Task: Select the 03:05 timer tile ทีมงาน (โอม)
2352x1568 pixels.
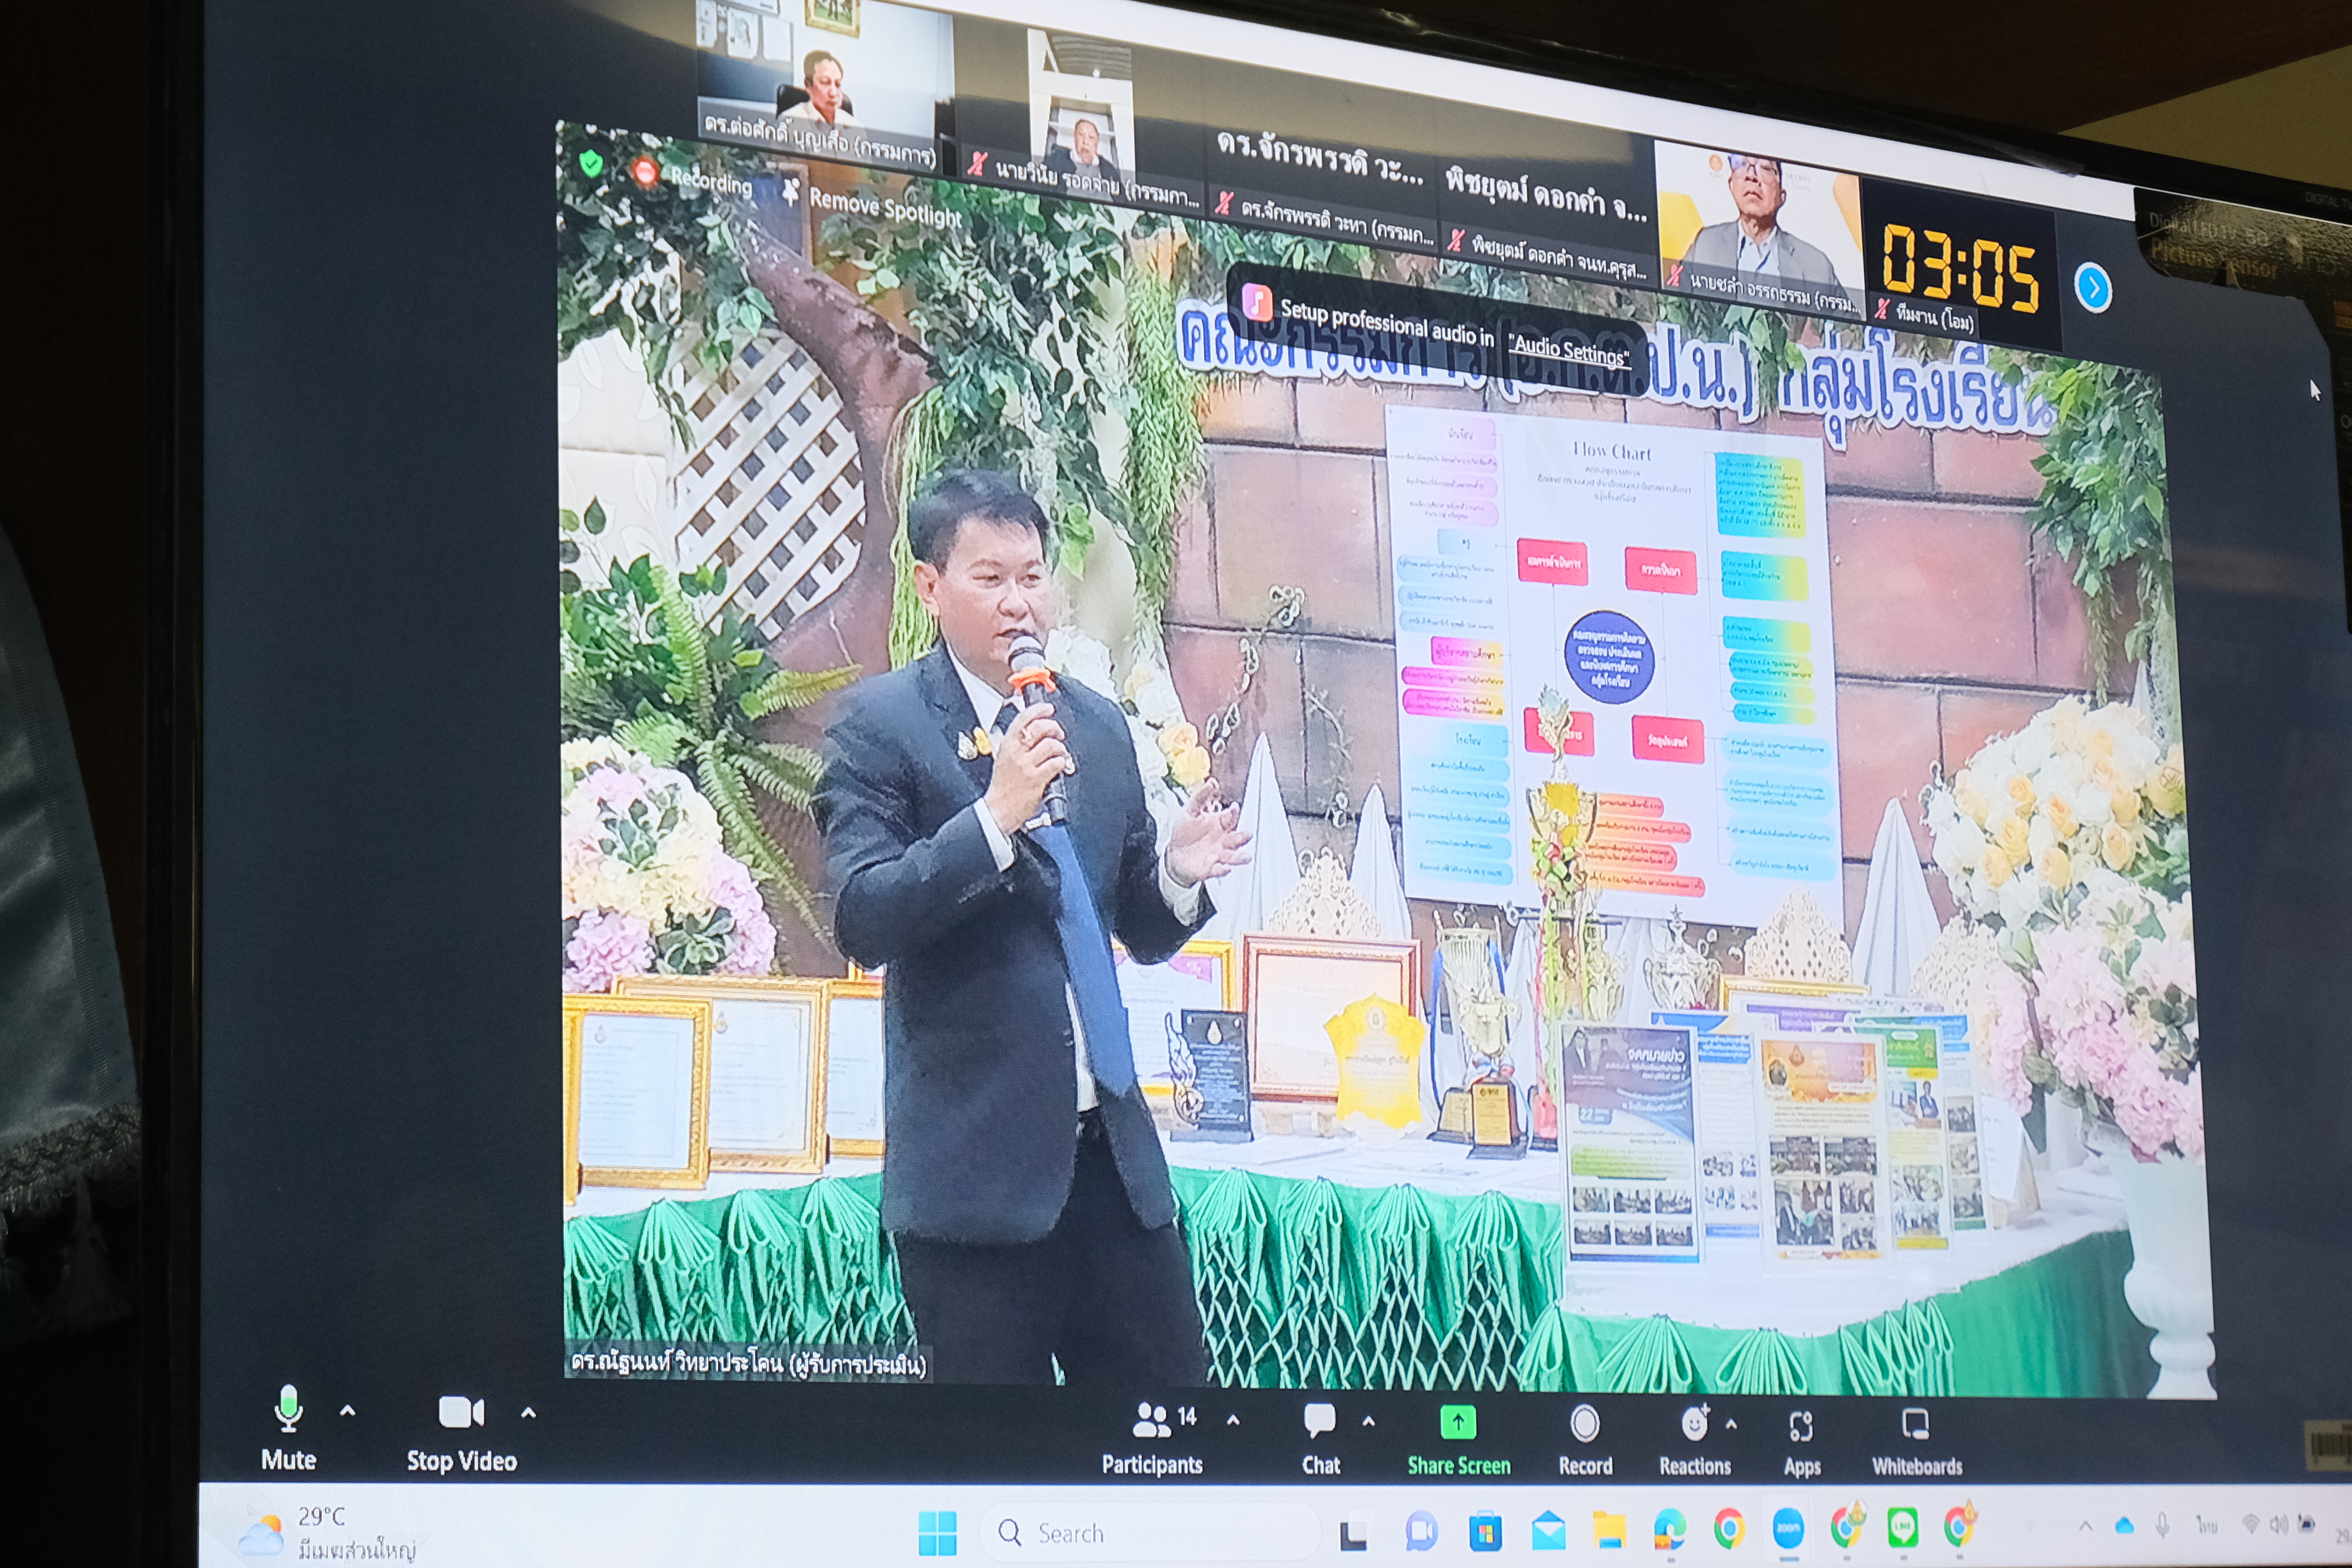Action: coord(1961,264)
